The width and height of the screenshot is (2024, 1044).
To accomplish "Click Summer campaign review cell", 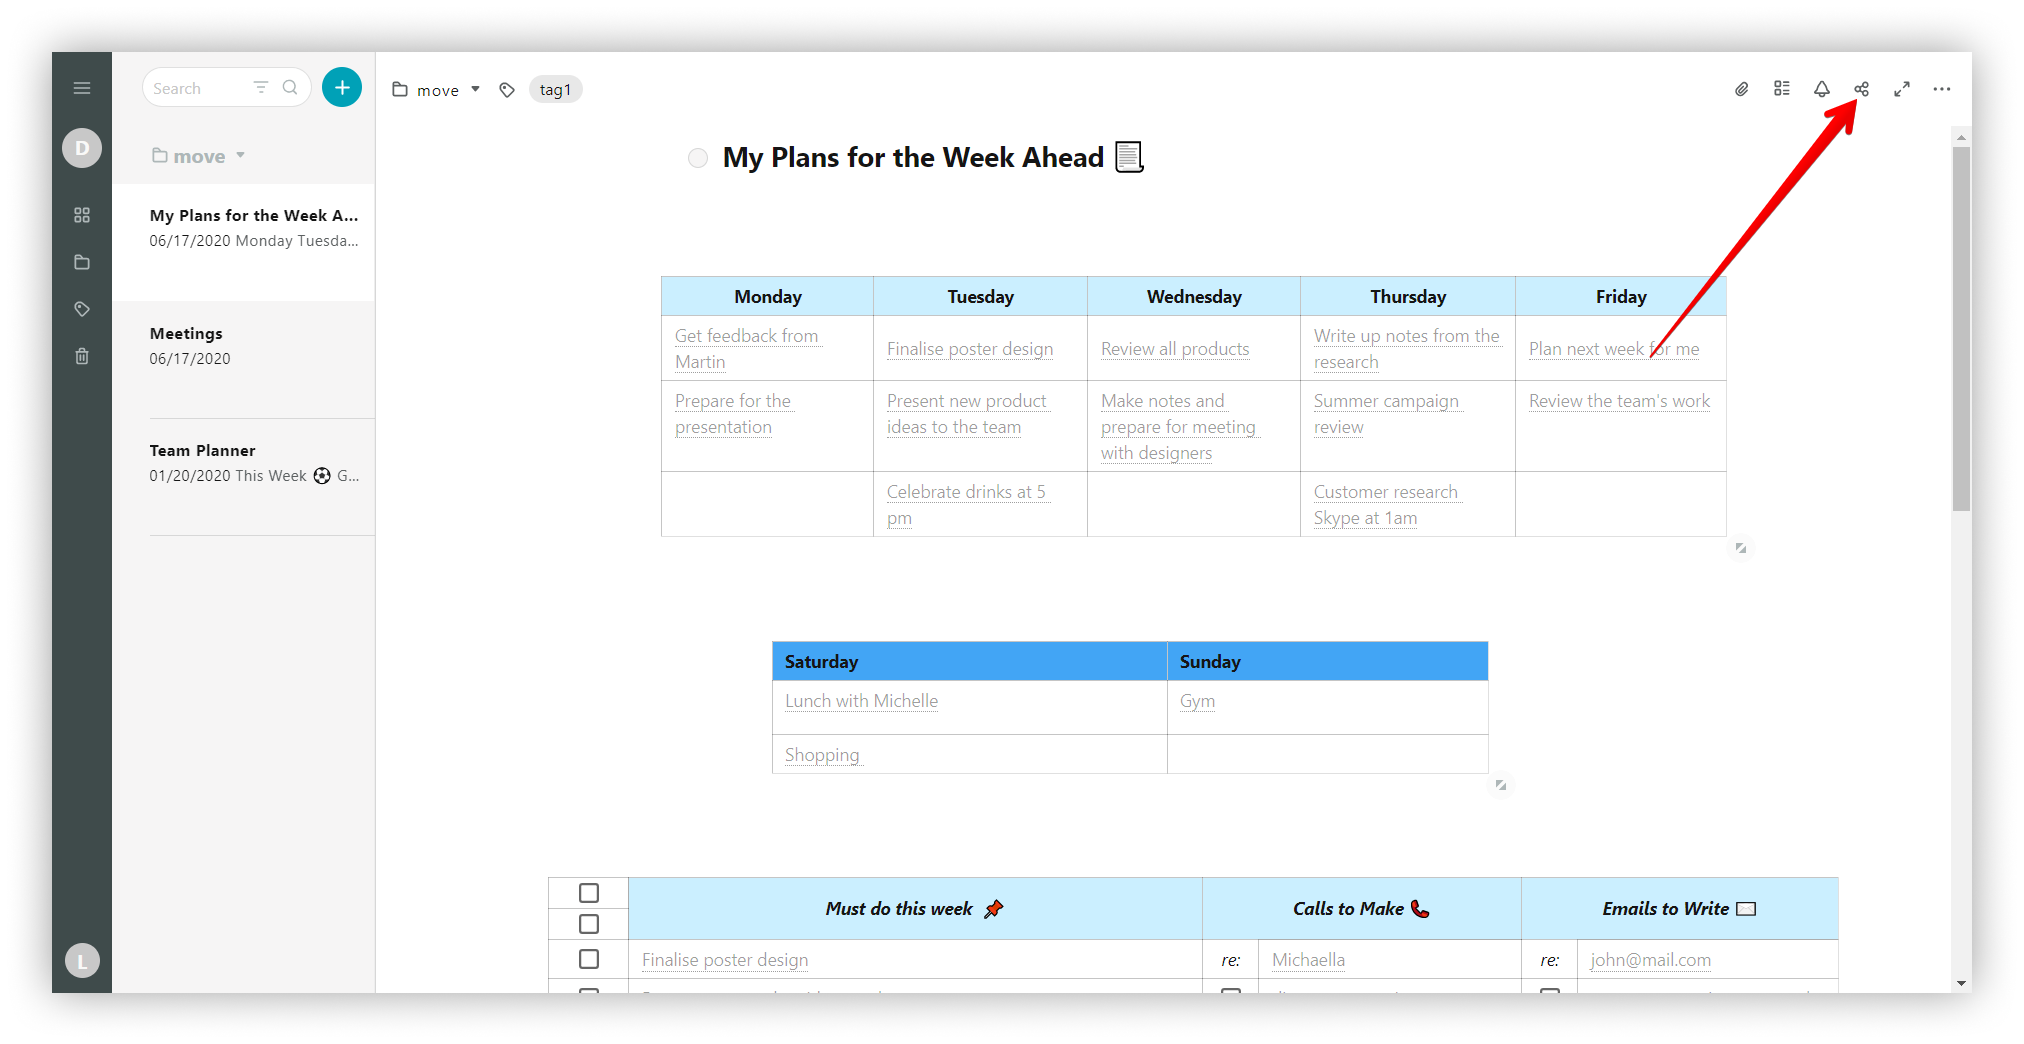I will [1408, 426].
